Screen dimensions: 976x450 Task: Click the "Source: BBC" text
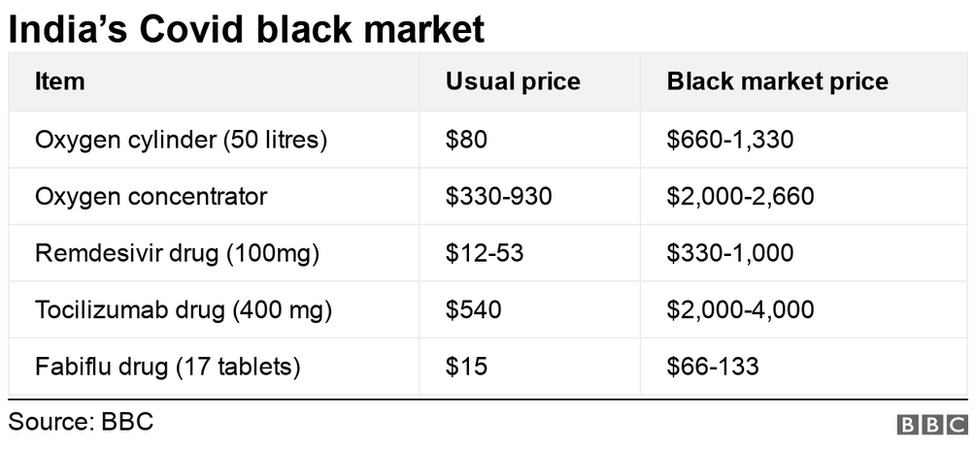(x=81, y=421)
